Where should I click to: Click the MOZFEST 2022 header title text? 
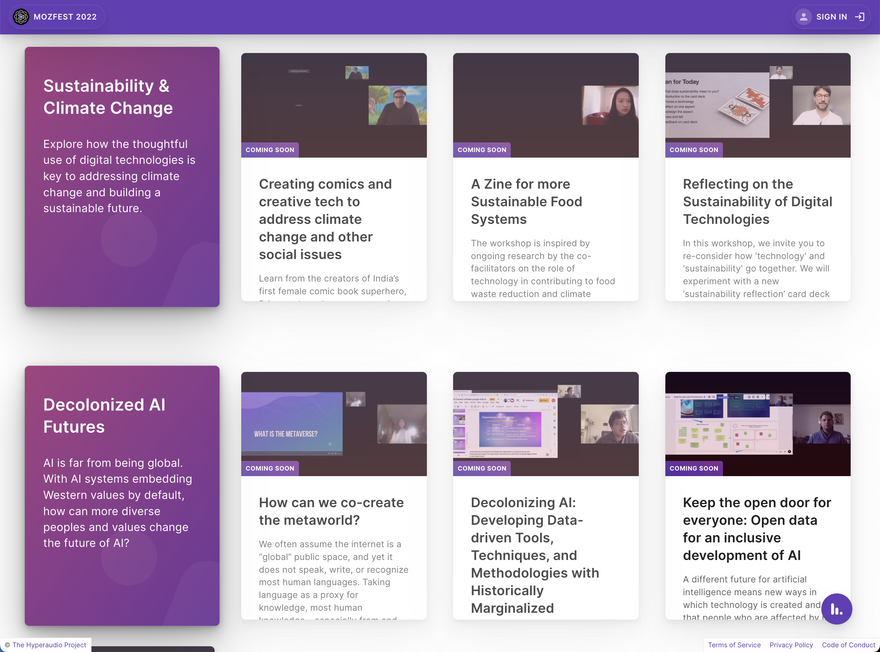tap(65, 17)
